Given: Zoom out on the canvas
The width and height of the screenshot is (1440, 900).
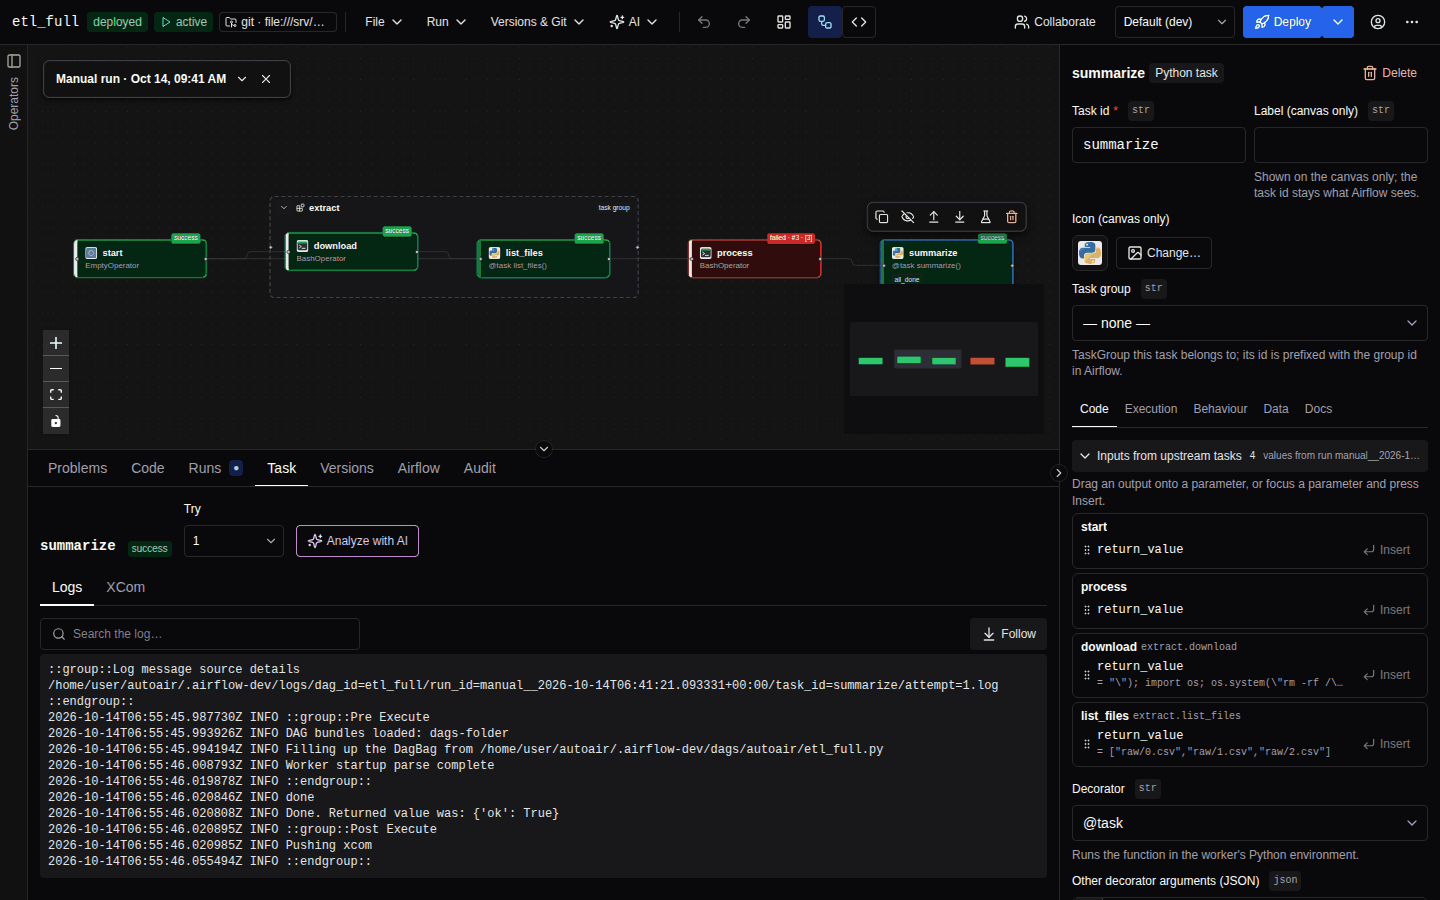Looking at the screenshot, I should (56, 369).
